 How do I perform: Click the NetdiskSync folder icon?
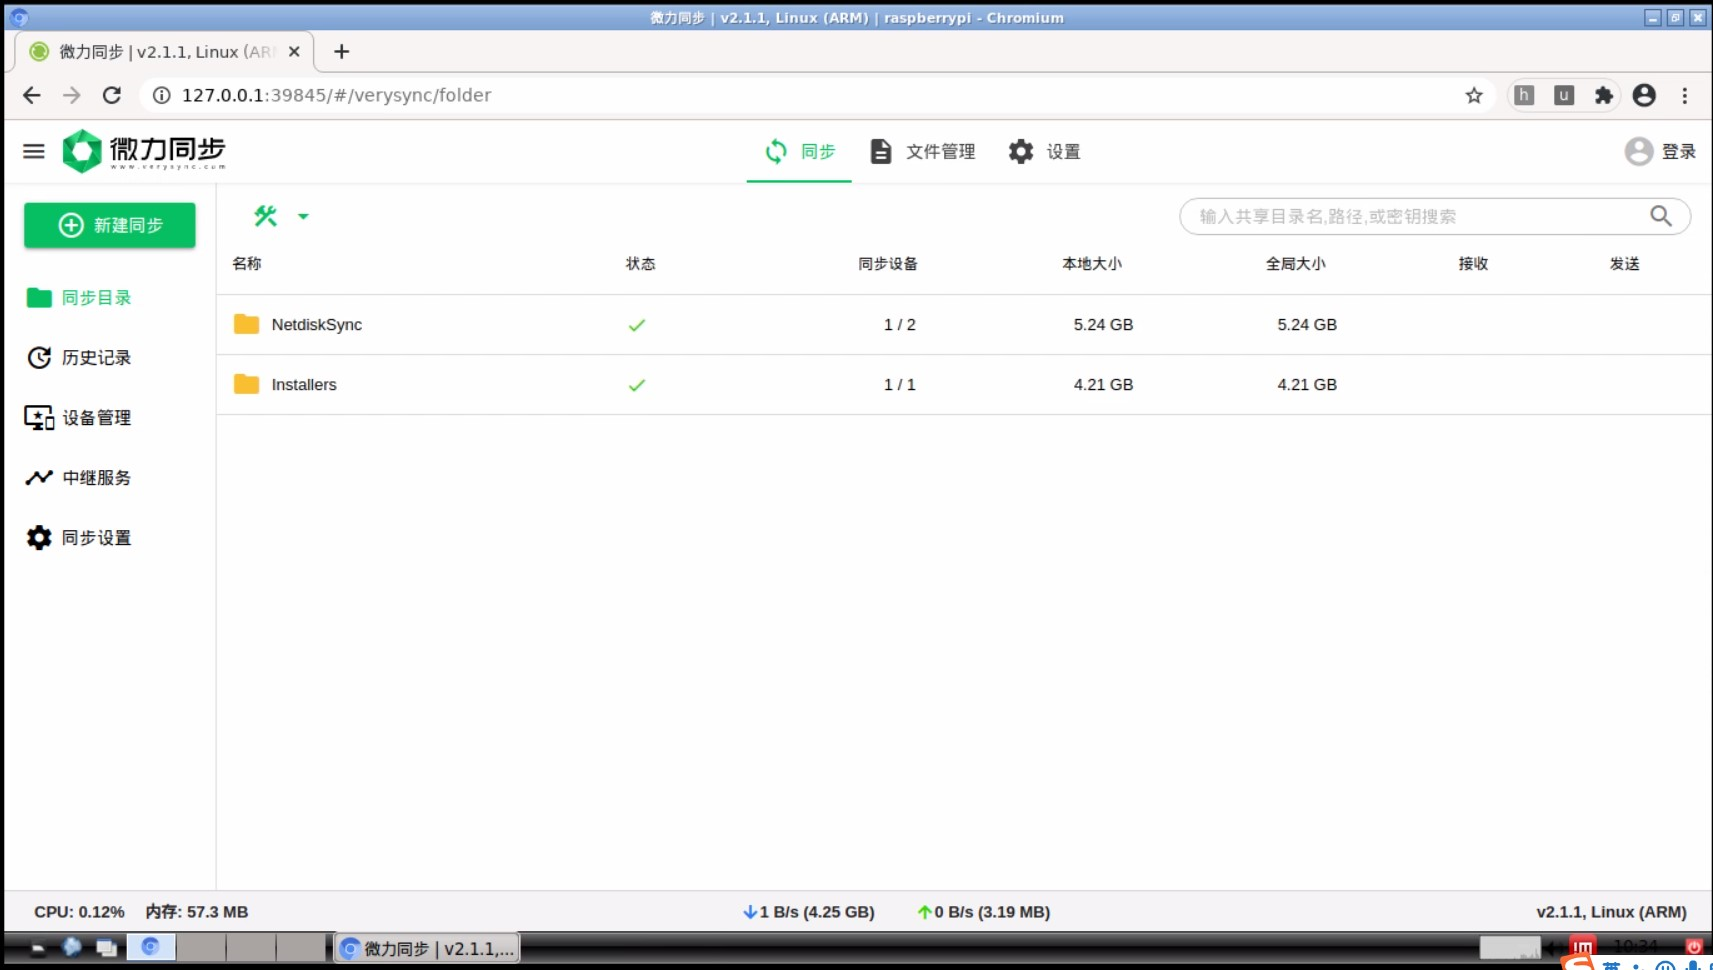coord(246,324)
